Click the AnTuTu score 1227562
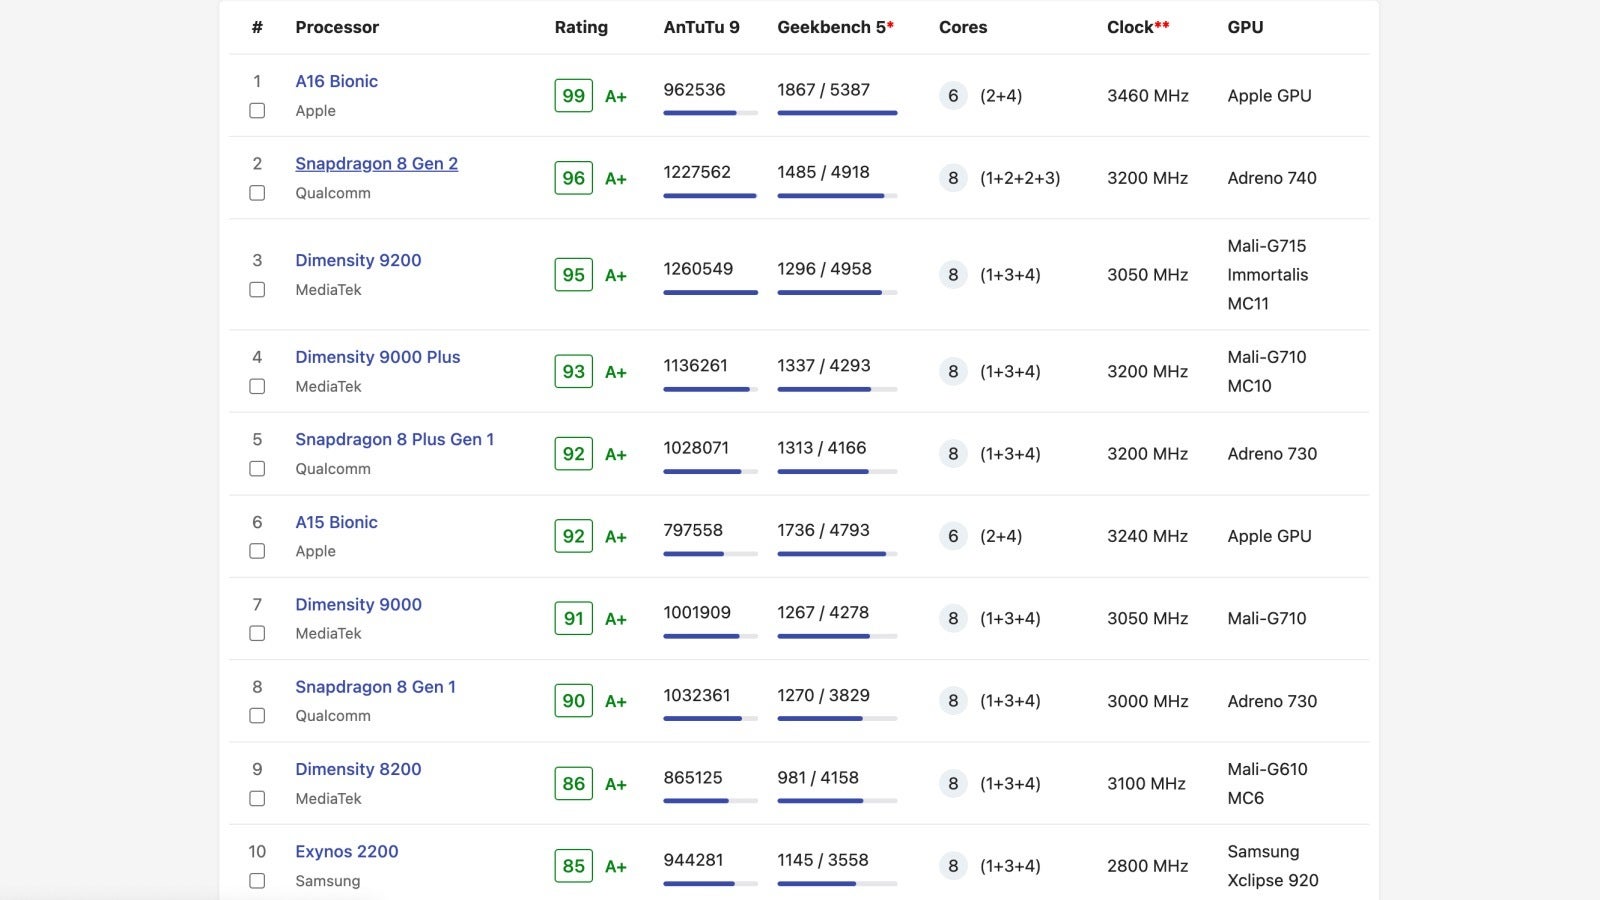The height and width of the screenshot is (900, 1600). coord(697,172)
